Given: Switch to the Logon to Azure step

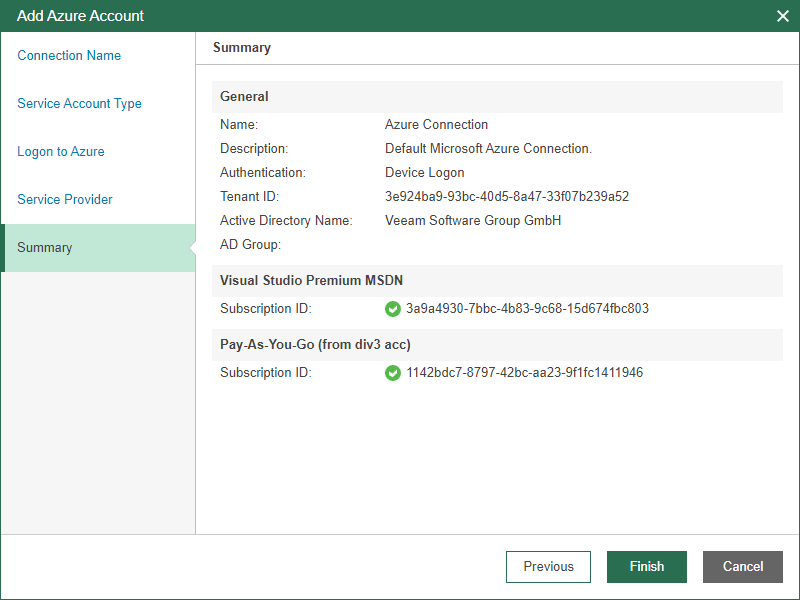Looking at the screenshot, I should 61,152.
